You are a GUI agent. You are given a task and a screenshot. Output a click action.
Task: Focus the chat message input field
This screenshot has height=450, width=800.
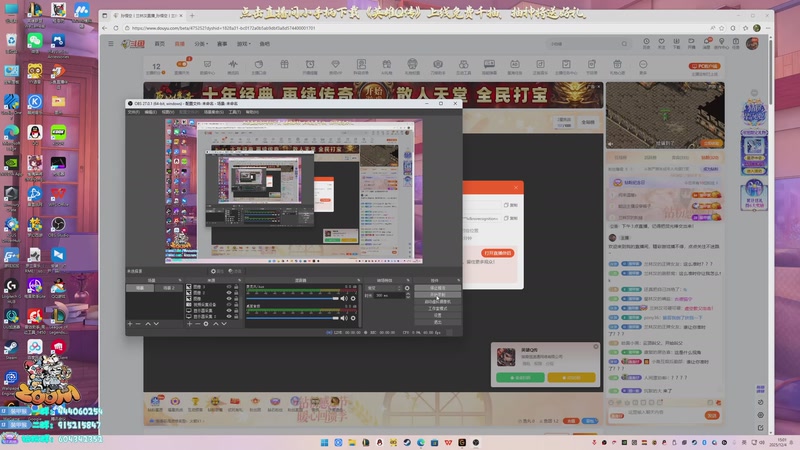[x=663, y=413]
